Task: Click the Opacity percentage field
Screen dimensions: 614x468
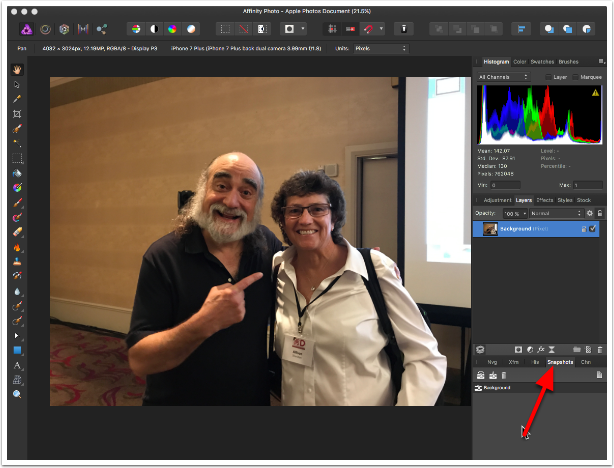Action: point(513,213)
